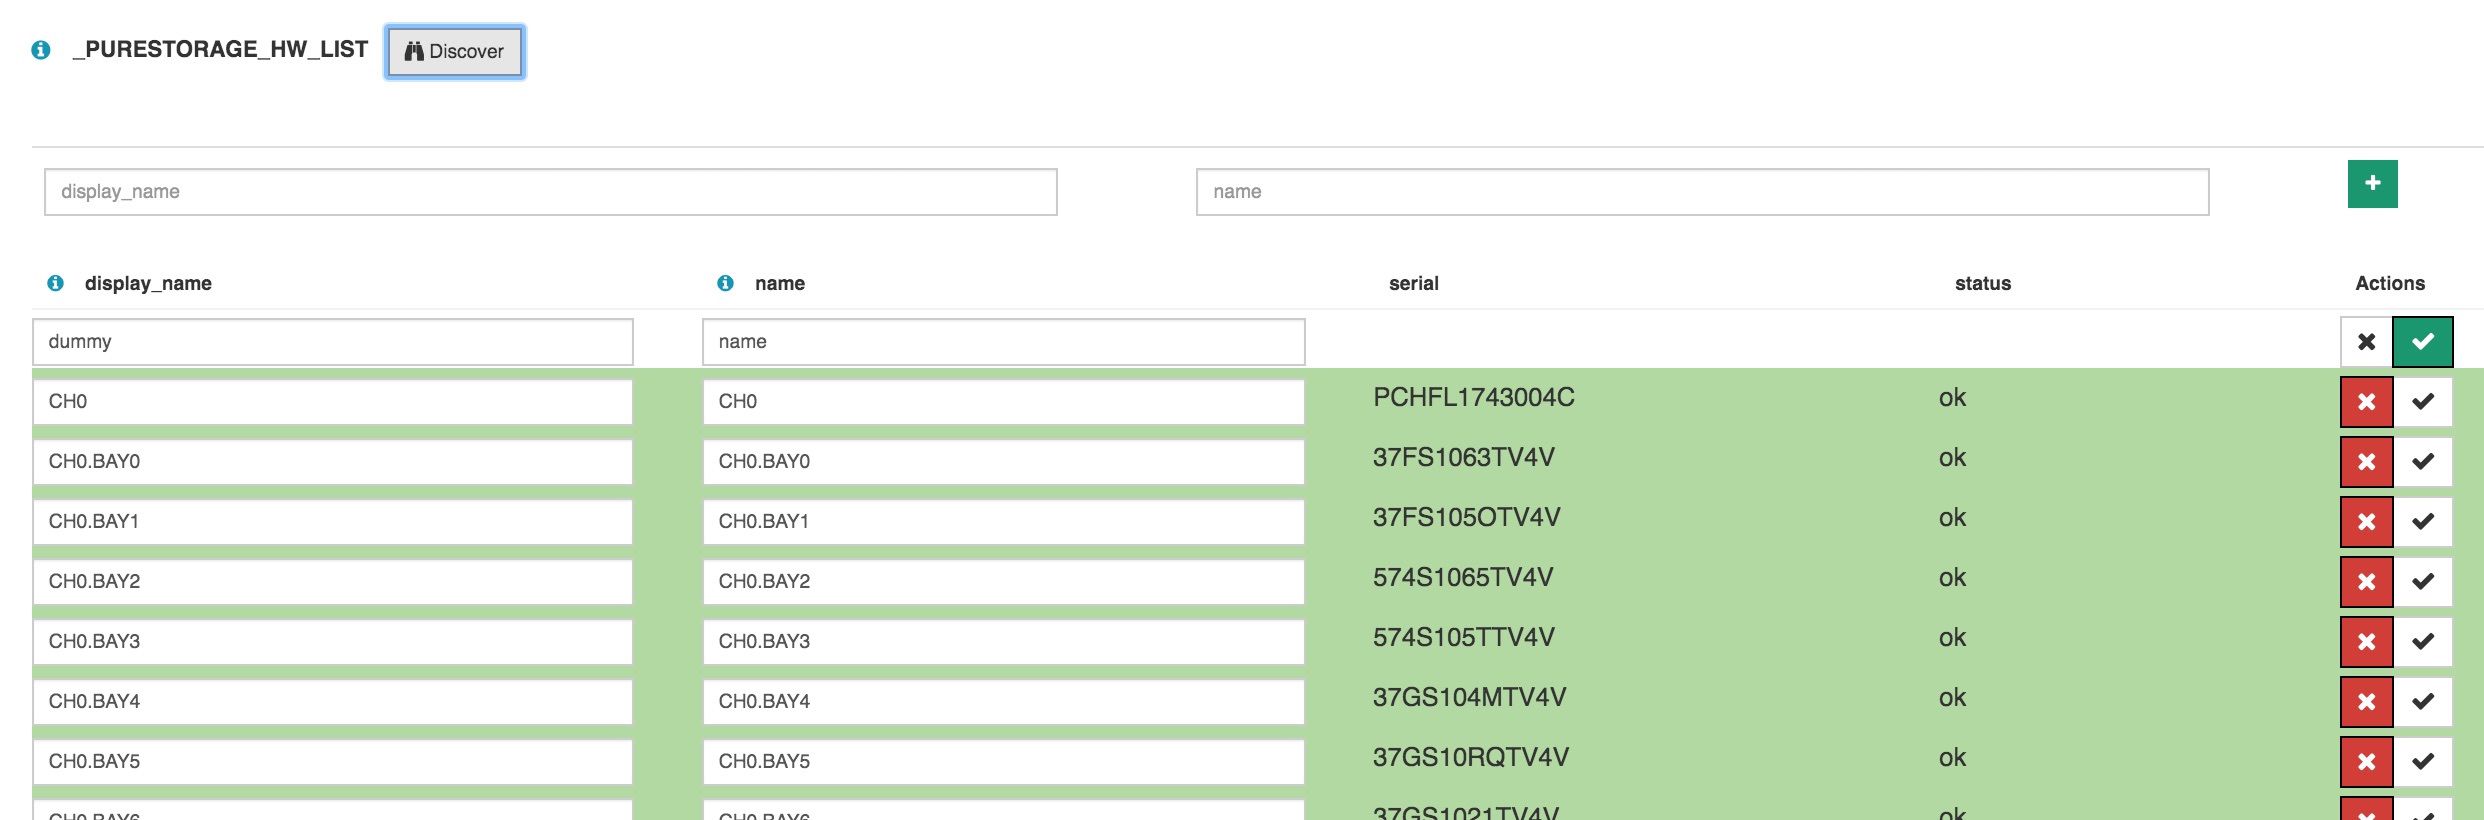Cancel the dummy row with X icon
Screen dimensions: 2484x820
click(2366, 342)
